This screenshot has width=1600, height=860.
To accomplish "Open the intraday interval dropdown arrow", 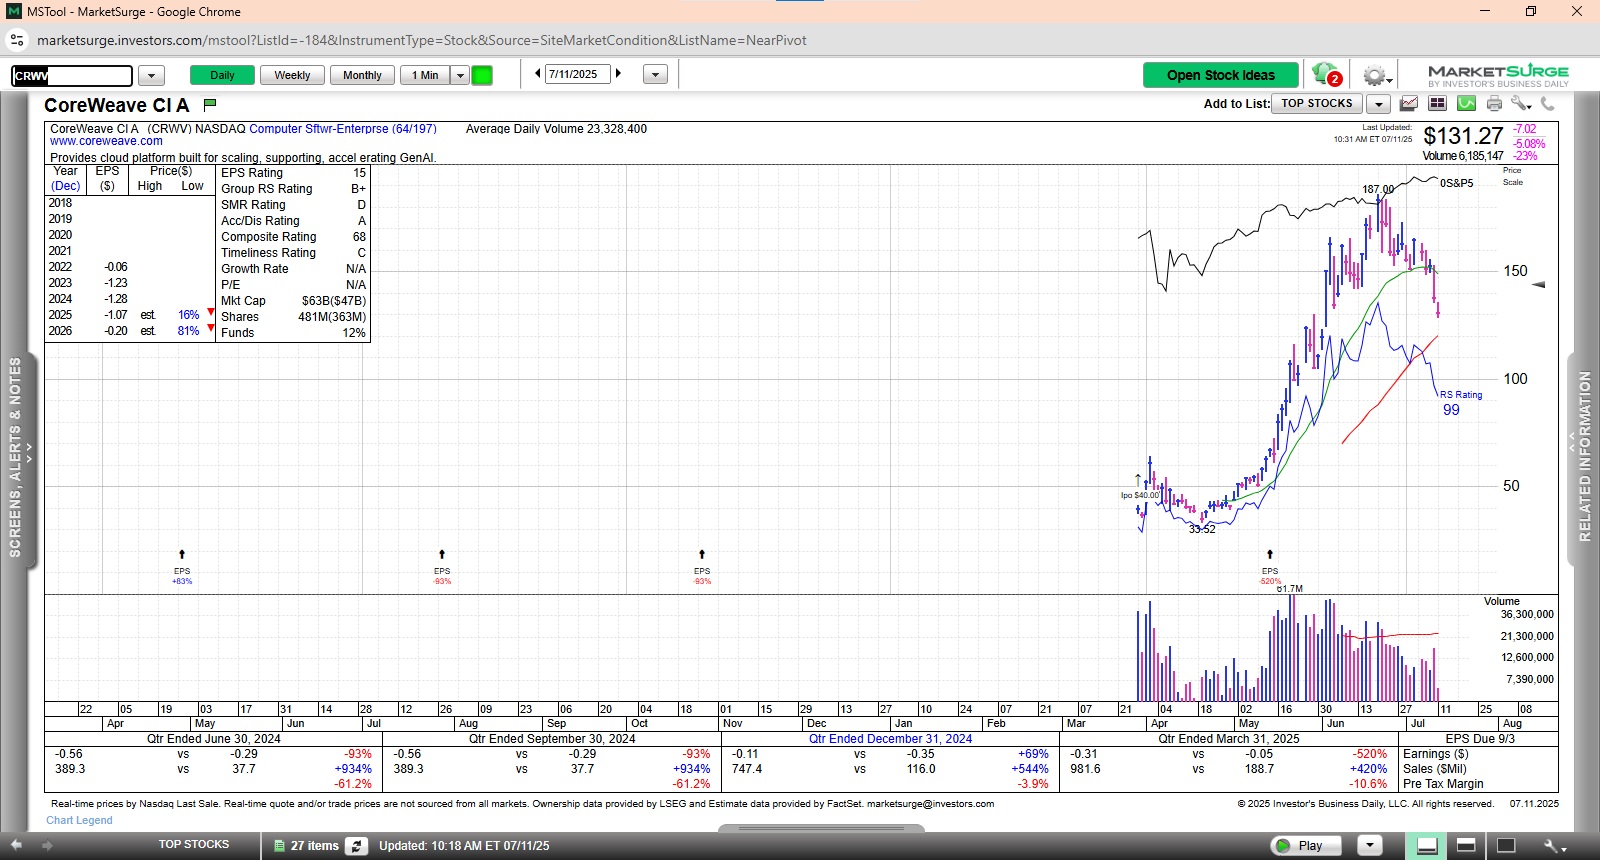I will [460, 75].
